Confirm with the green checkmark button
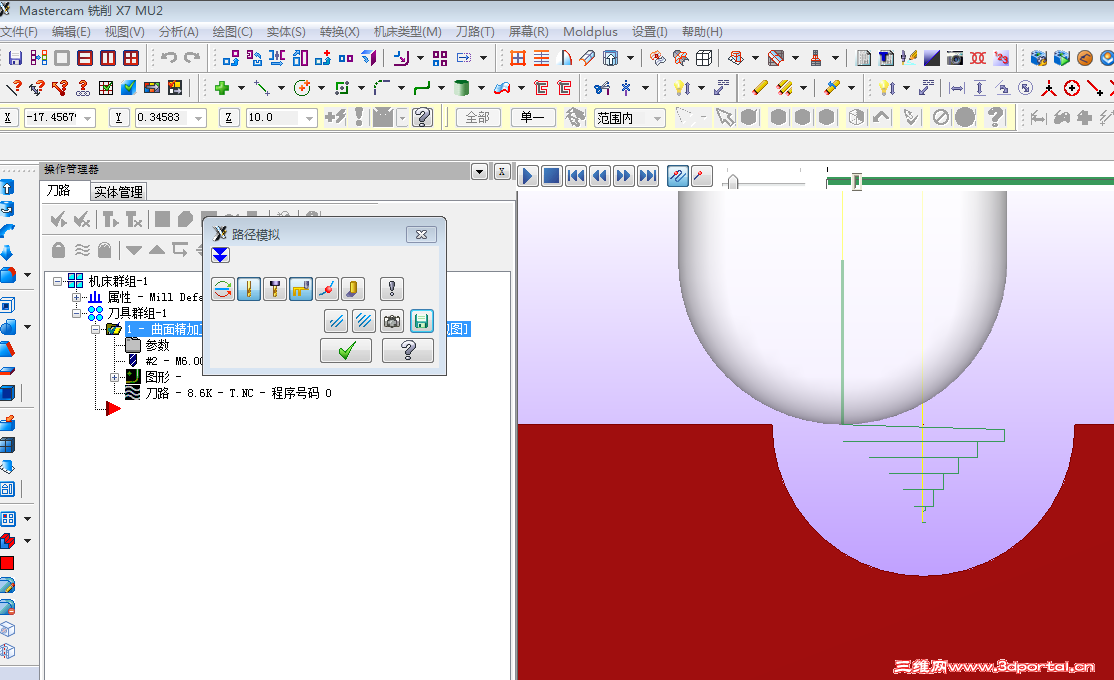Image resolution: width=1114 pixels, height=680 pixels. [346, 350]
